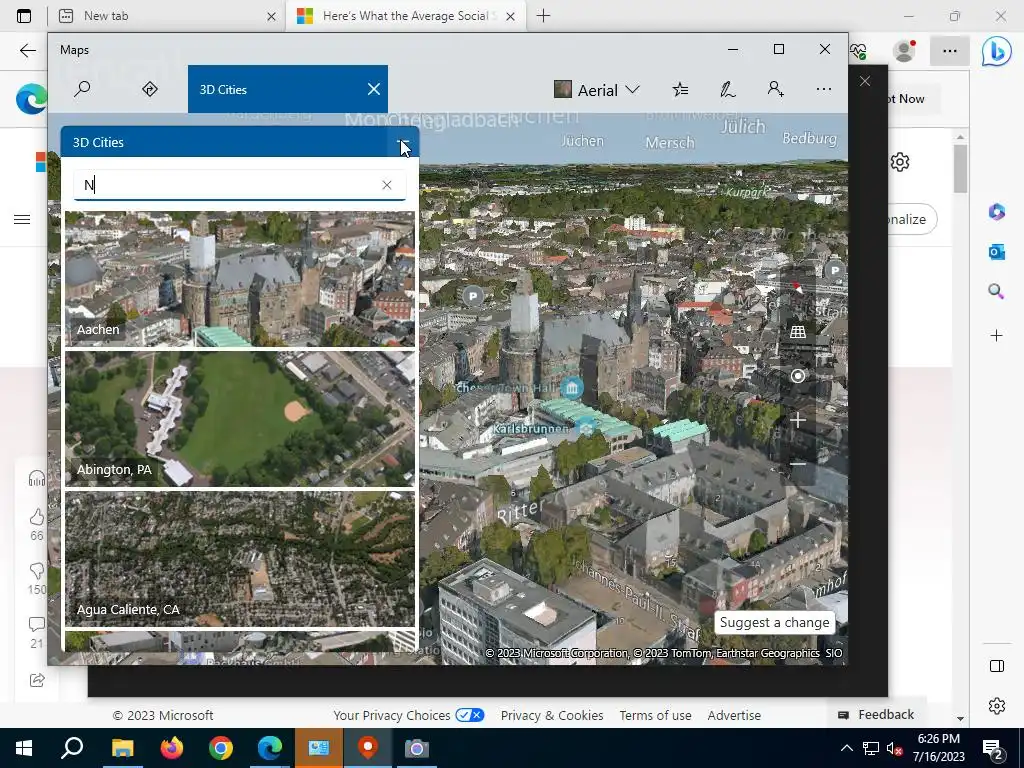The height and width of the screenshot is (768, 1024).
Task: Minimize the 3D Cities panel
Action: [402, 142]
